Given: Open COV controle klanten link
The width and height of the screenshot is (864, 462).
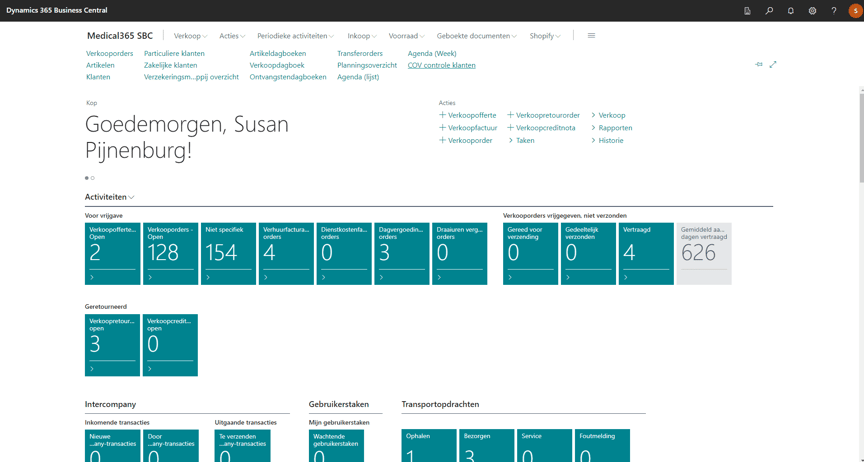Looking at the screenshot, I should 441,65.
